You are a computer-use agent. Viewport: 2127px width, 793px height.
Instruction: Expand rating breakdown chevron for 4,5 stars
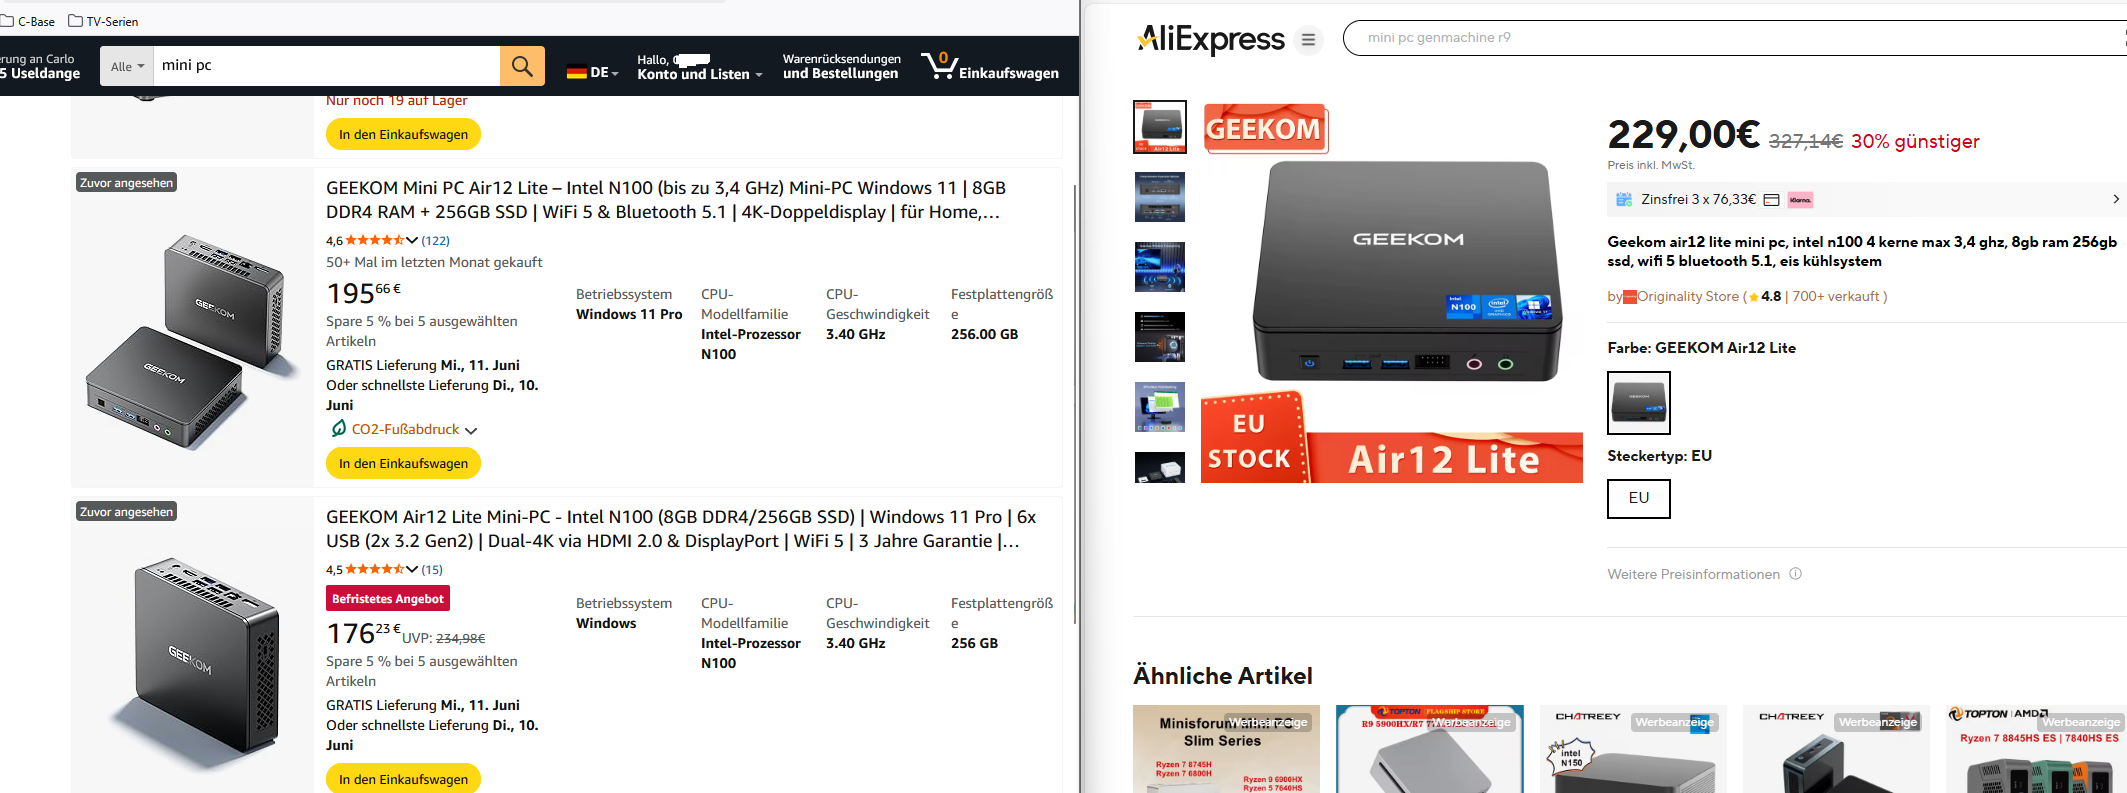pos(412,569)
